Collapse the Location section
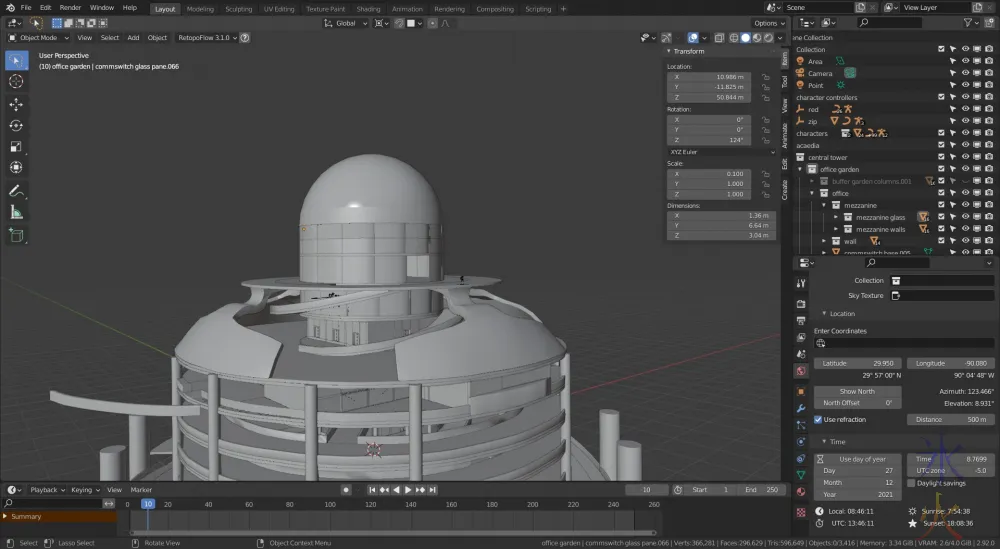Image resolution: width=1000 pixels, height=549 pixels. [824, 314]
